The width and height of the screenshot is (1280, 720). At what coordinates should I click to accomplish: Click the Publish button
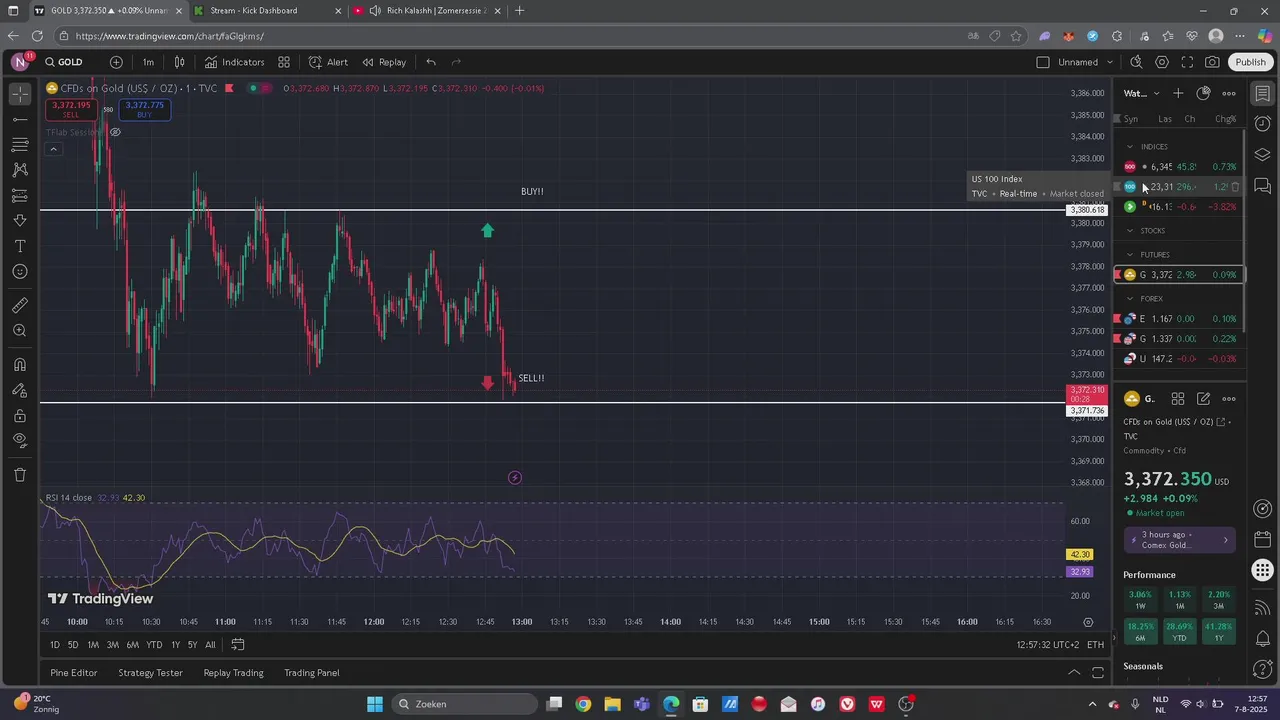[x=1250, y=62]
